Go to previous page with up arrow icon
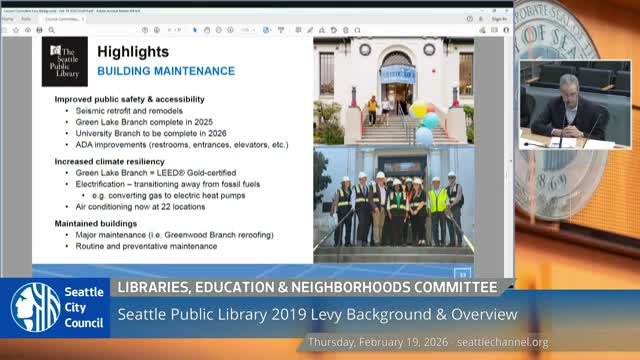This screenshot has width=640, height=360. pos(145,30)
